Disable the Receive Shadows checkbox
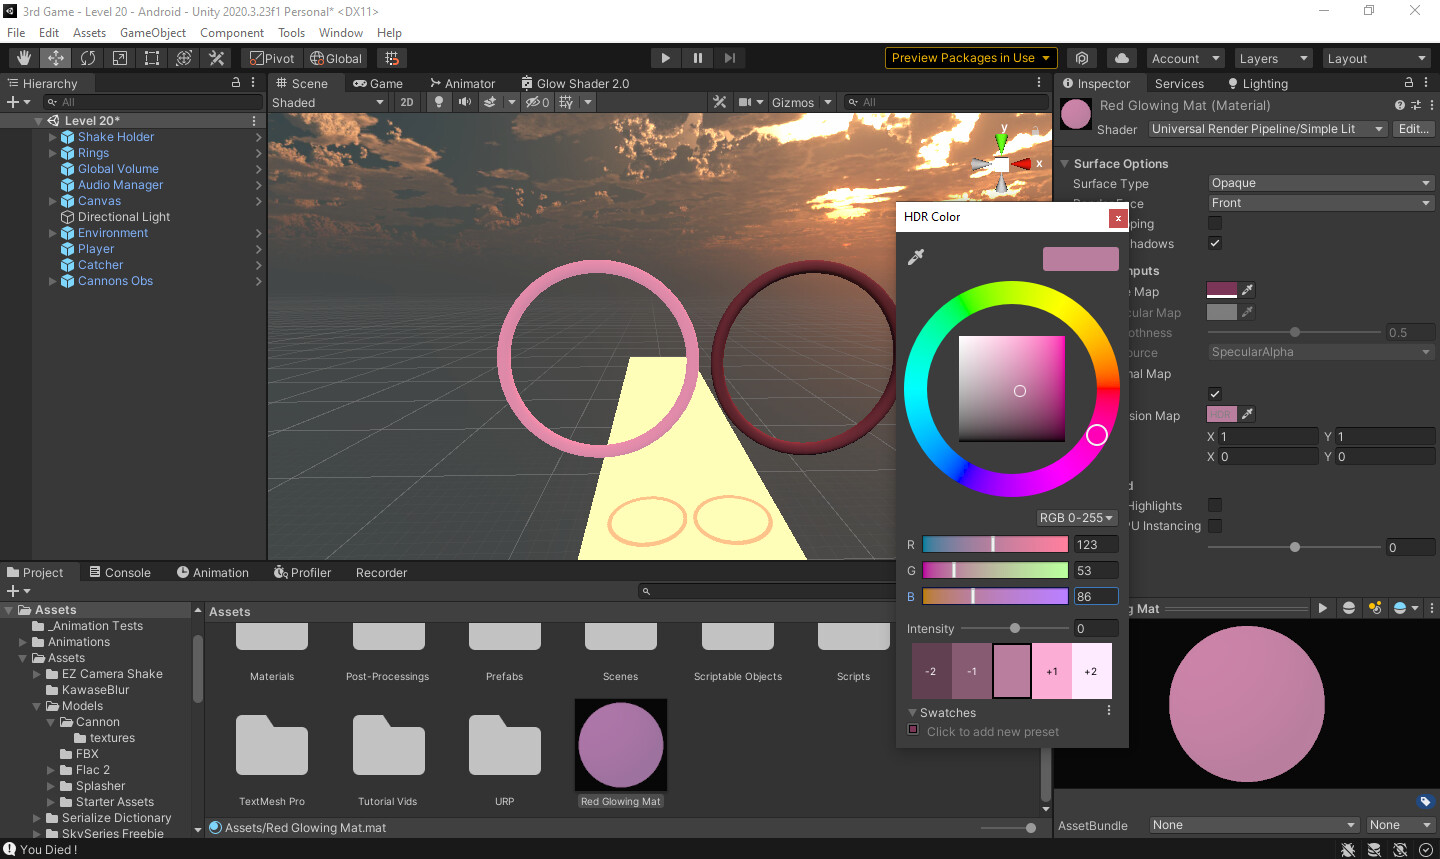The image size is (1440, 859). [1214, 243]
